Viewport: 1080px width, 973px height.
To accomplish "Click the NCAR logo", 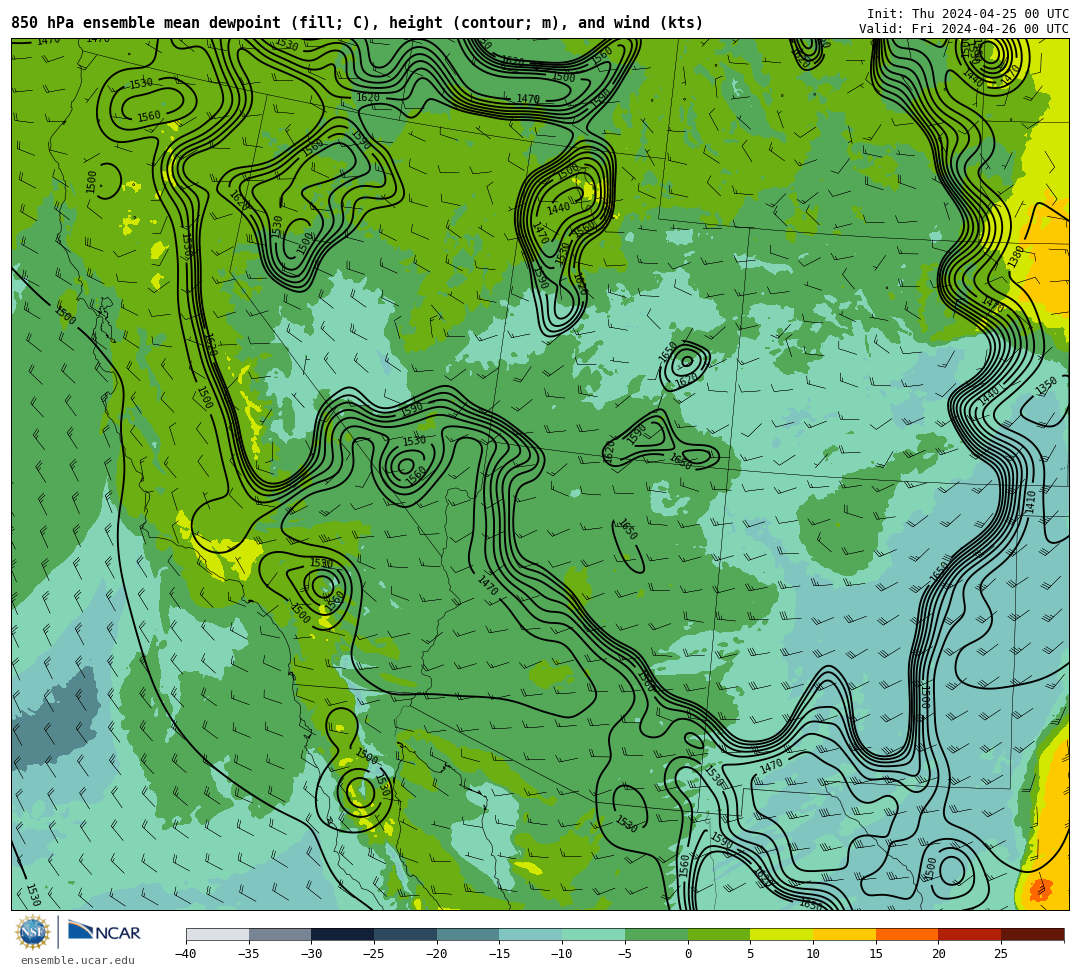I will tap(104, 932).
